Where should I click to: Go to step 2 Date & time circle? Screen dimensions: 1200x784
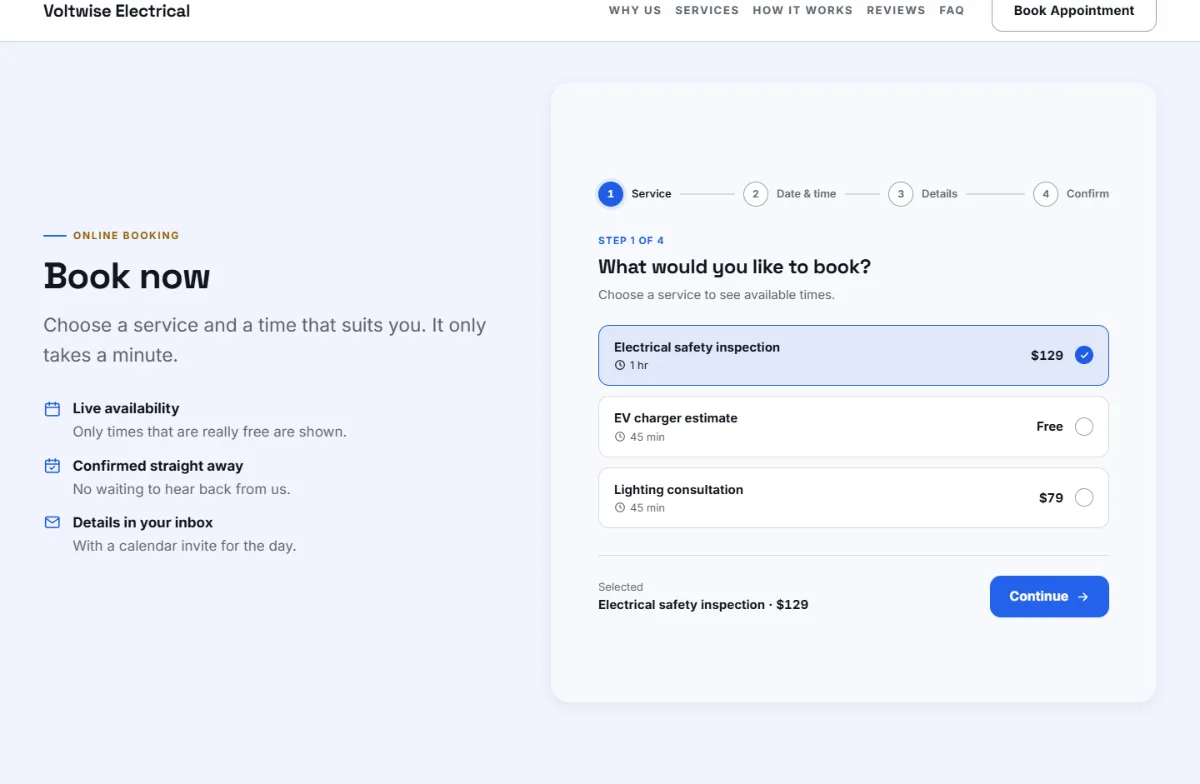pos(756,194)
